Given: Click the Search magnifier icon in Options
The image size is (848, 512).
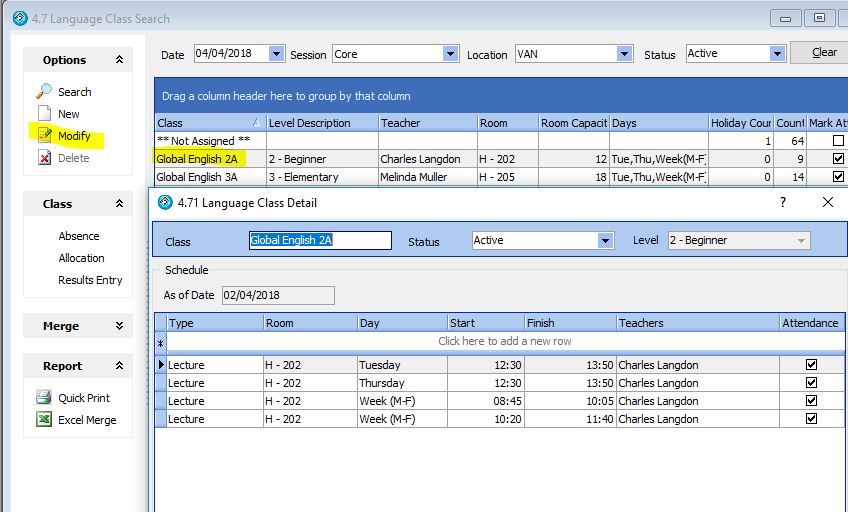Looking at the screenshot, I should 44,91.
